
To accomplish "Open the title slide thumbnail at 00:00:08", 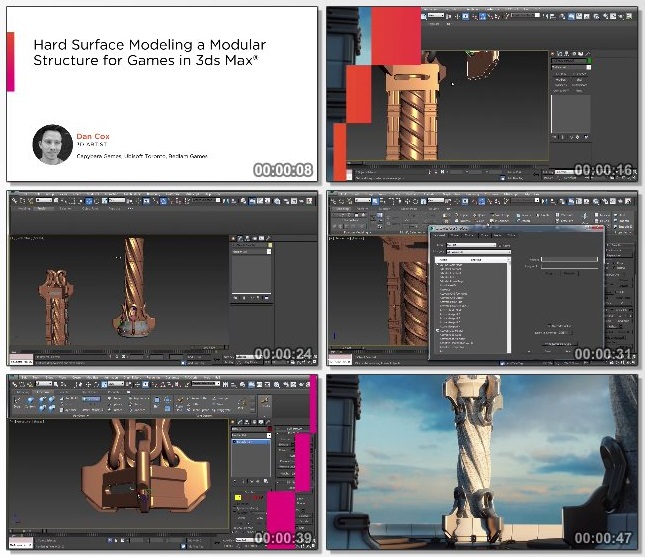I will (162, 94).
